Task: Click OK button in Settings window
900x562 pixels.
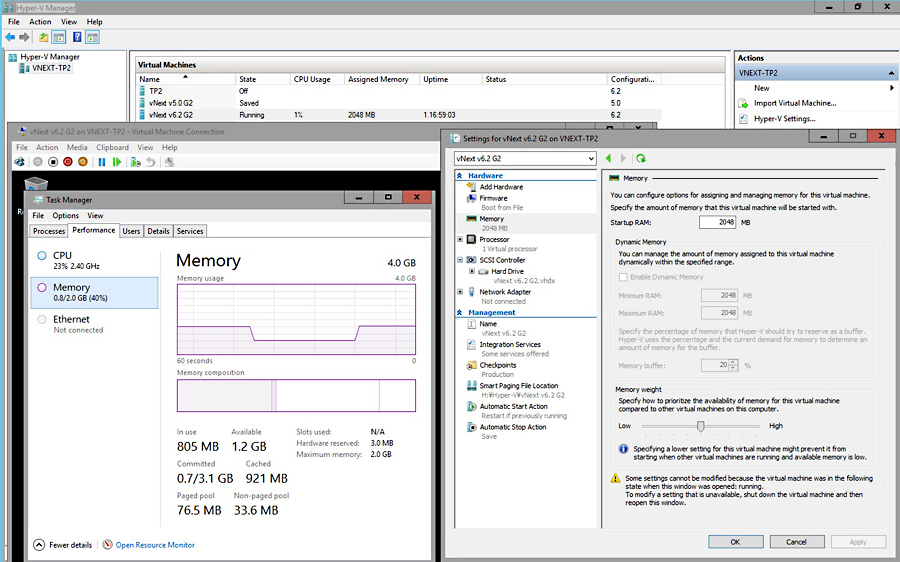Action: click(735, 542)
